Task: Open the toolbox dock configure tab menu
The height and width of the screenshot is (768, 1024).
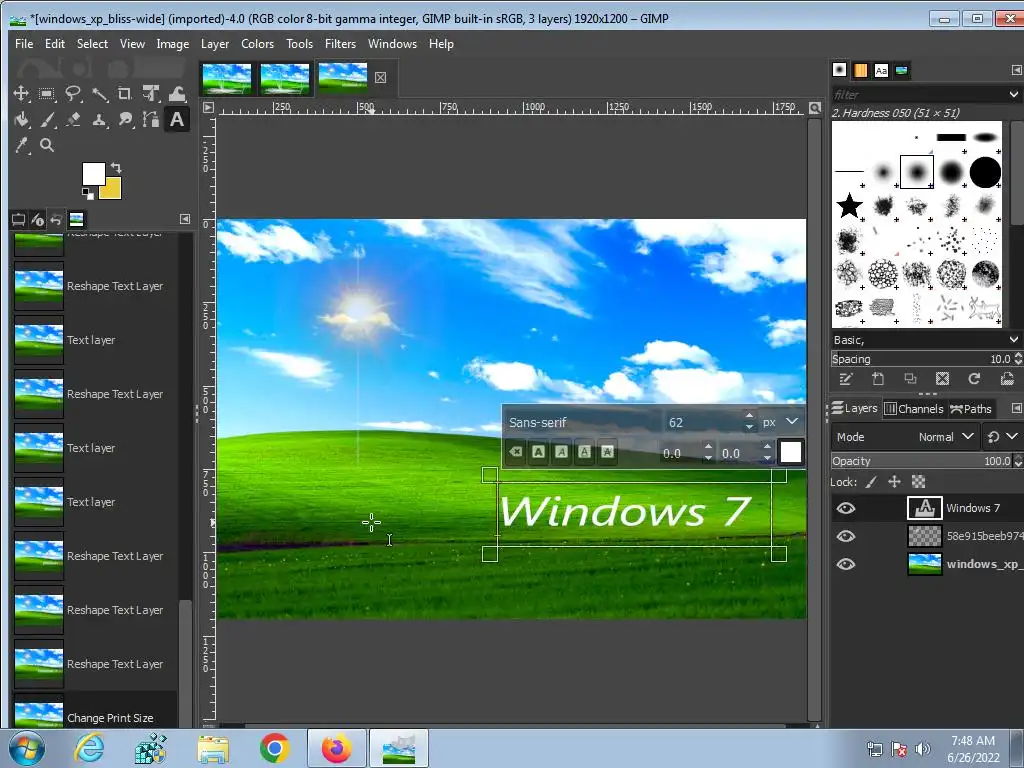Action: tap(185, 219)
